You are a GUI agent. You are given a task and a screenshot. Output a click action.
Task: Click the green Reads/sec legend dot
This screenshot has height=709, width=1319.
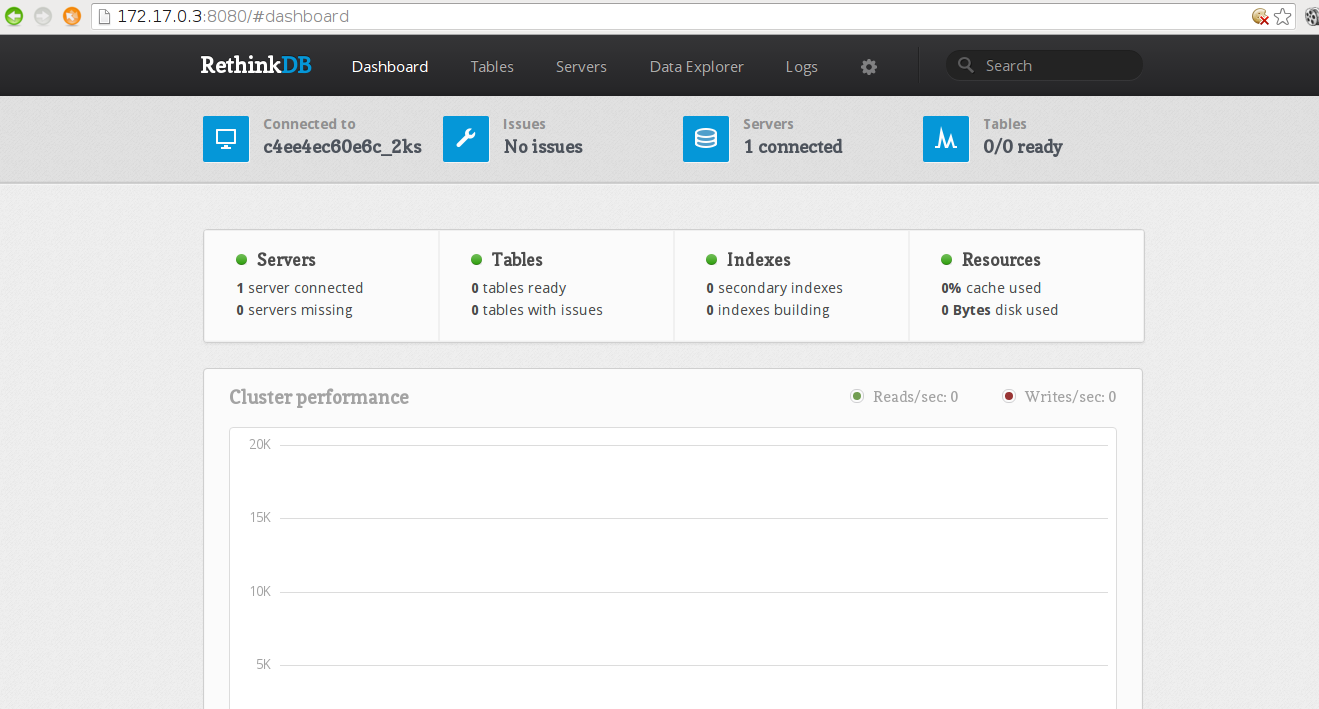click(857, 397)
